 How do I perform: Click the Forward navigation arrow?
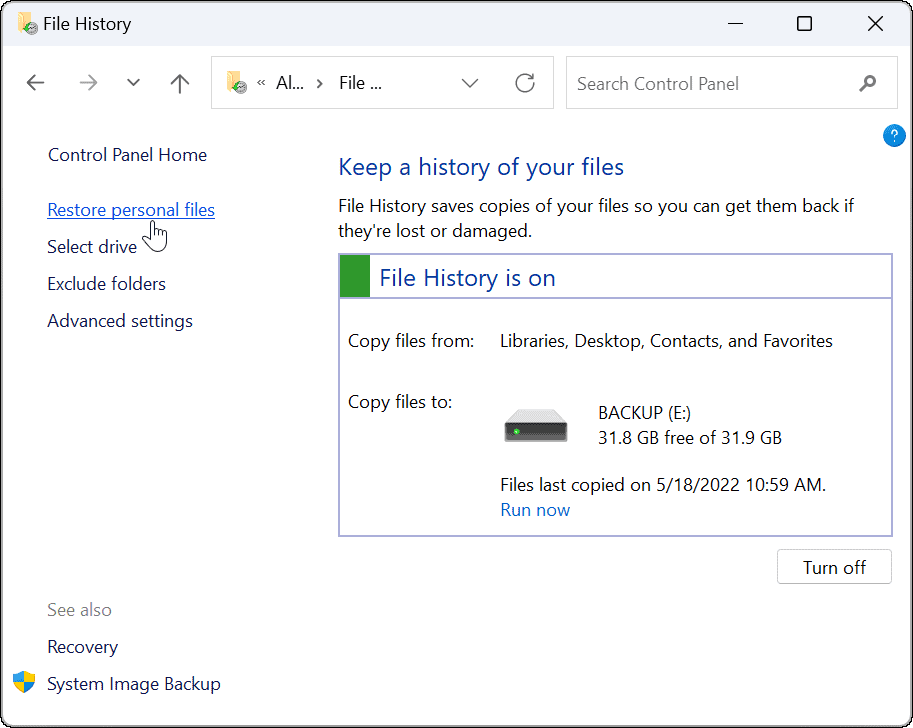click(88, 83)
